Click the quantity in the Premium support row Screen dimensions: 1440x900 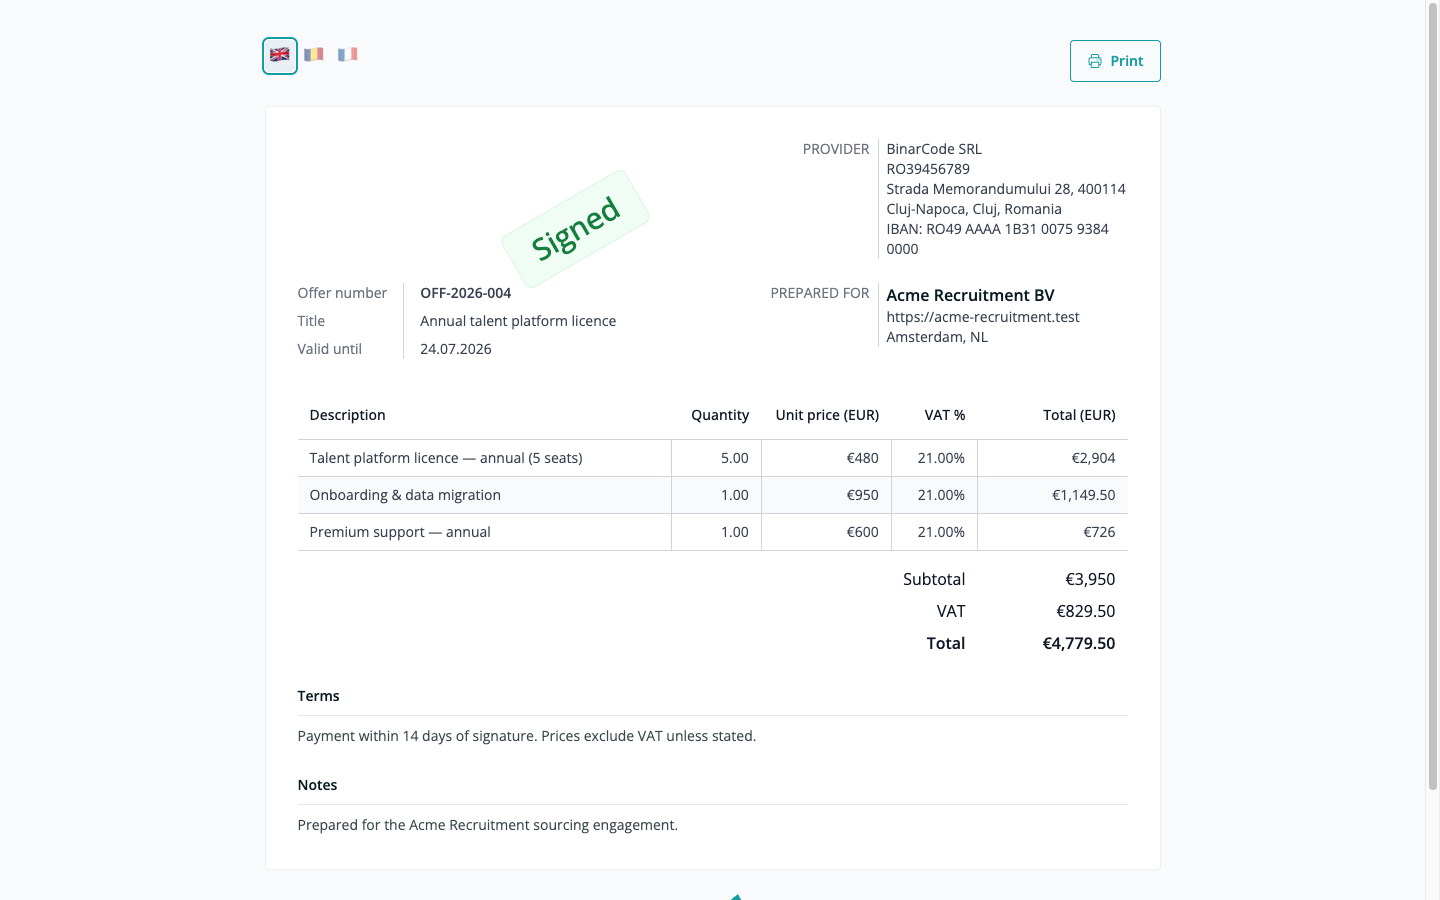click(x=734, y=532)
